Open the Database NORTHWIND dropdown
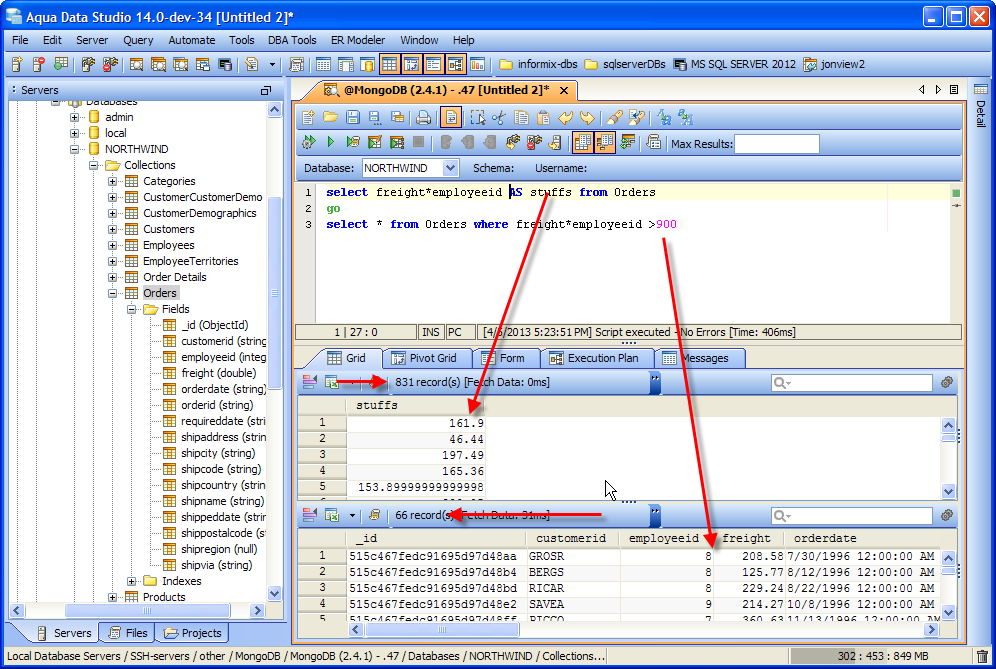 pos(450,168)
